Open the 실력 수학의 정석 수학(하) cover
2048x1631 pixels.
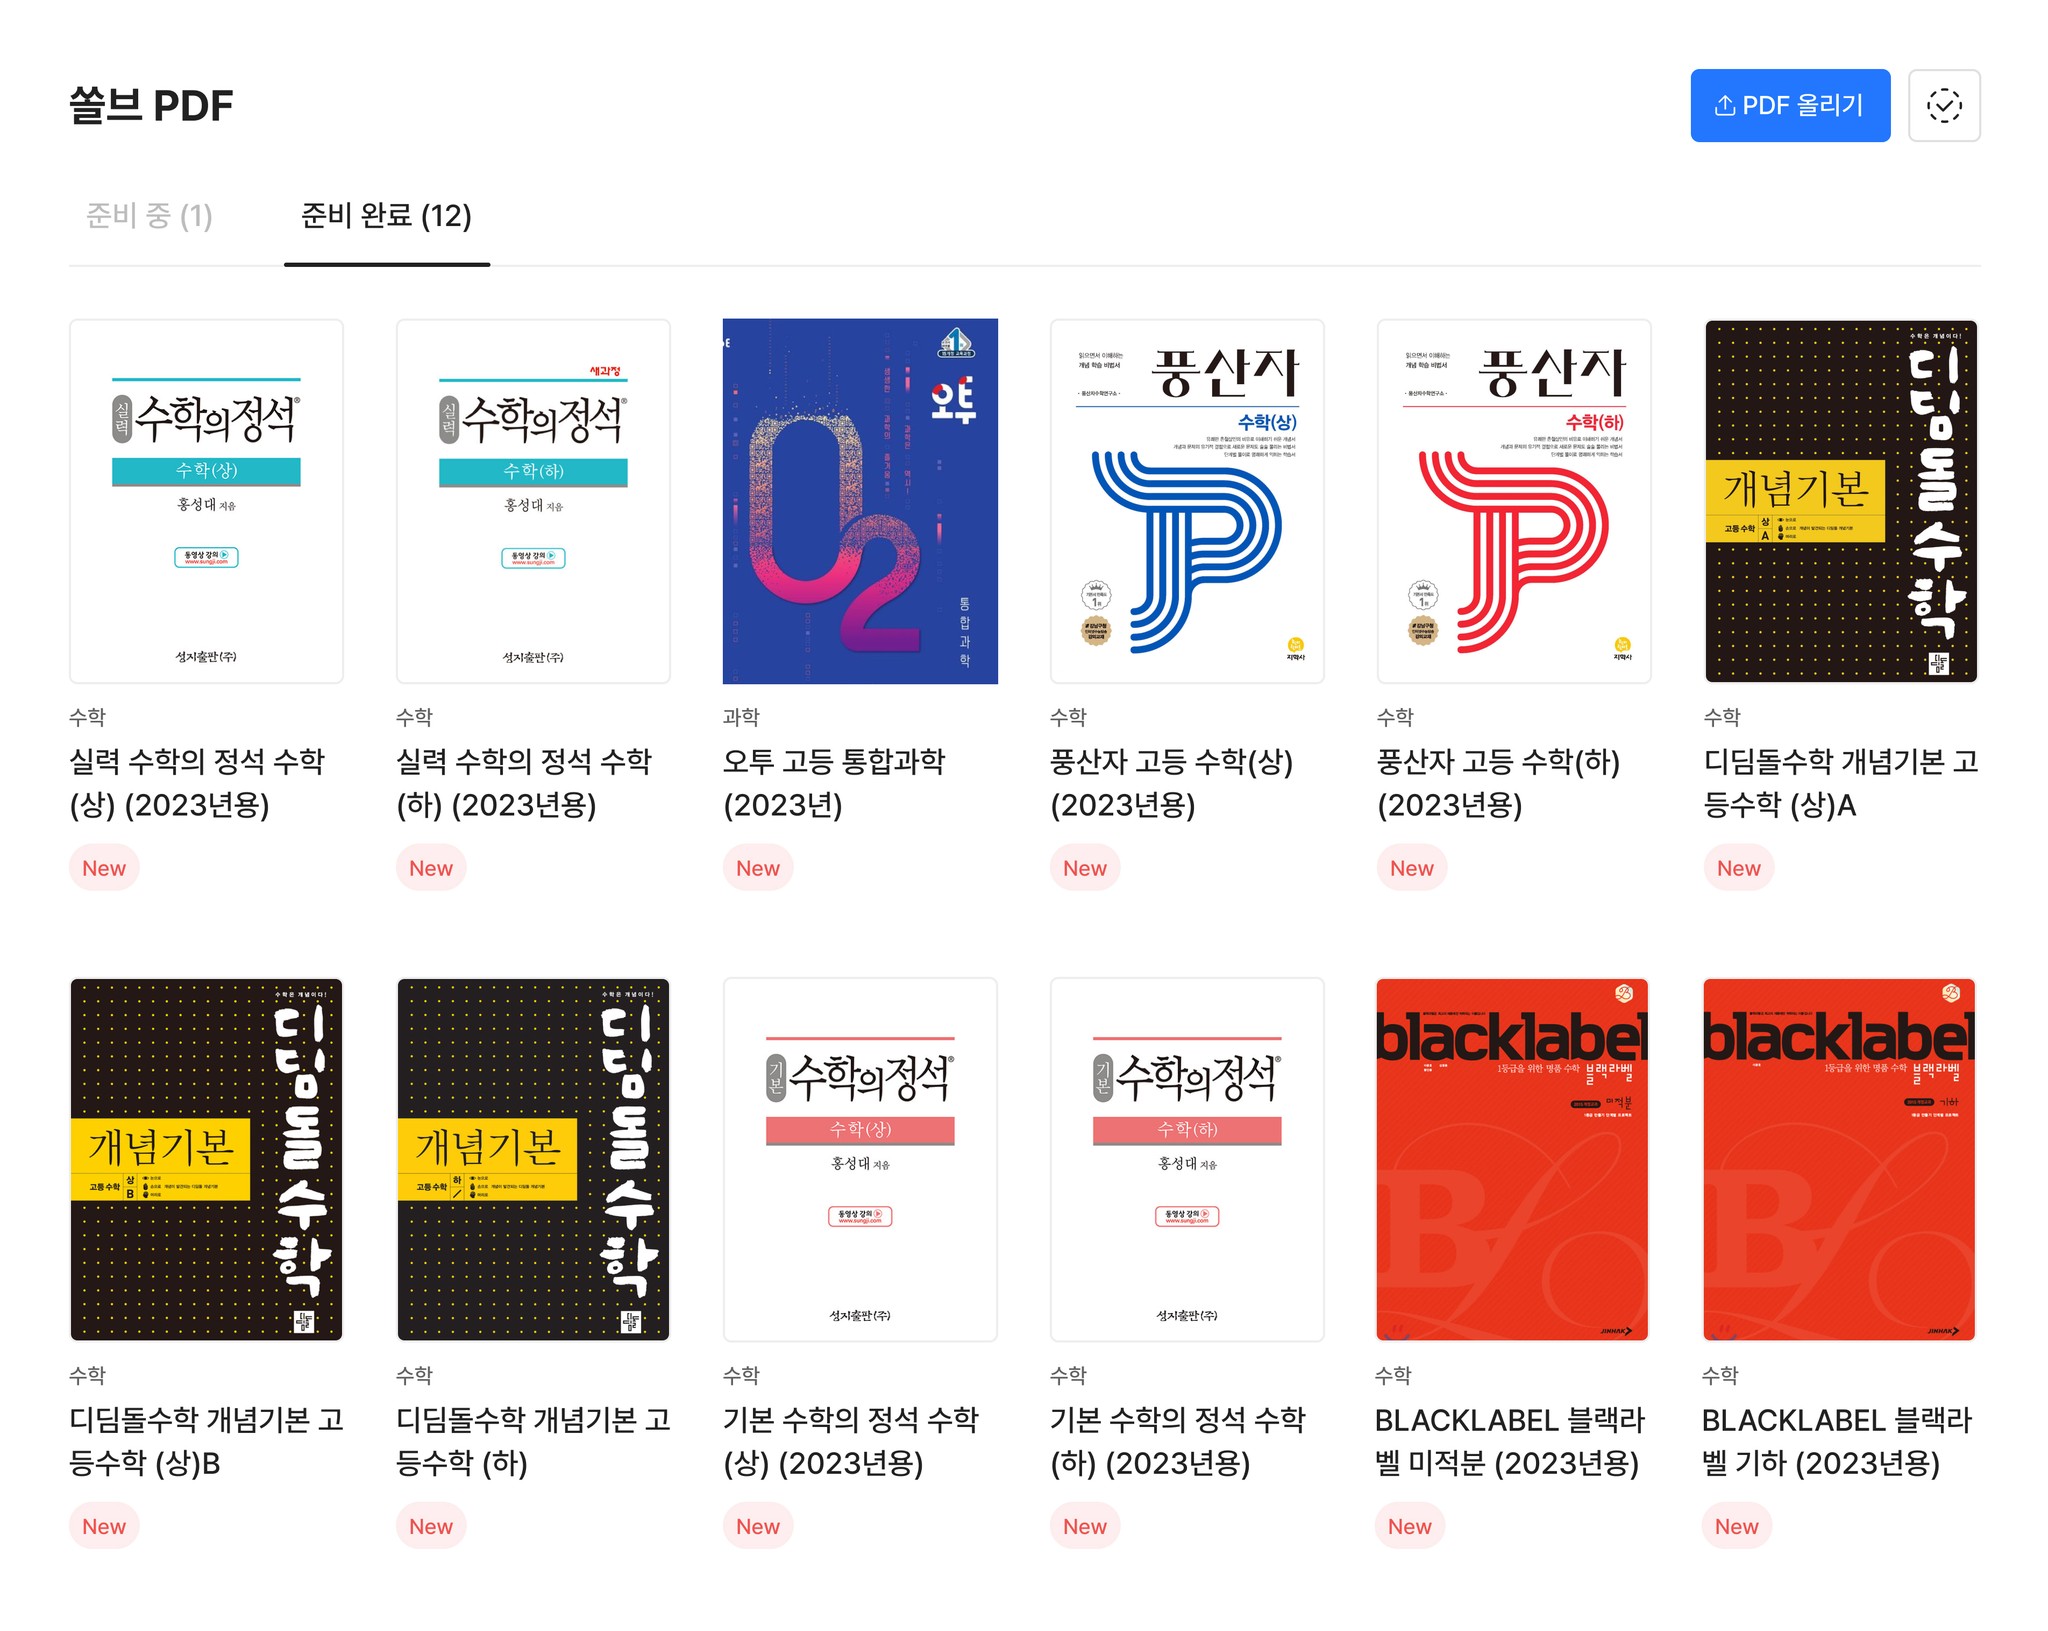(533, 501)
